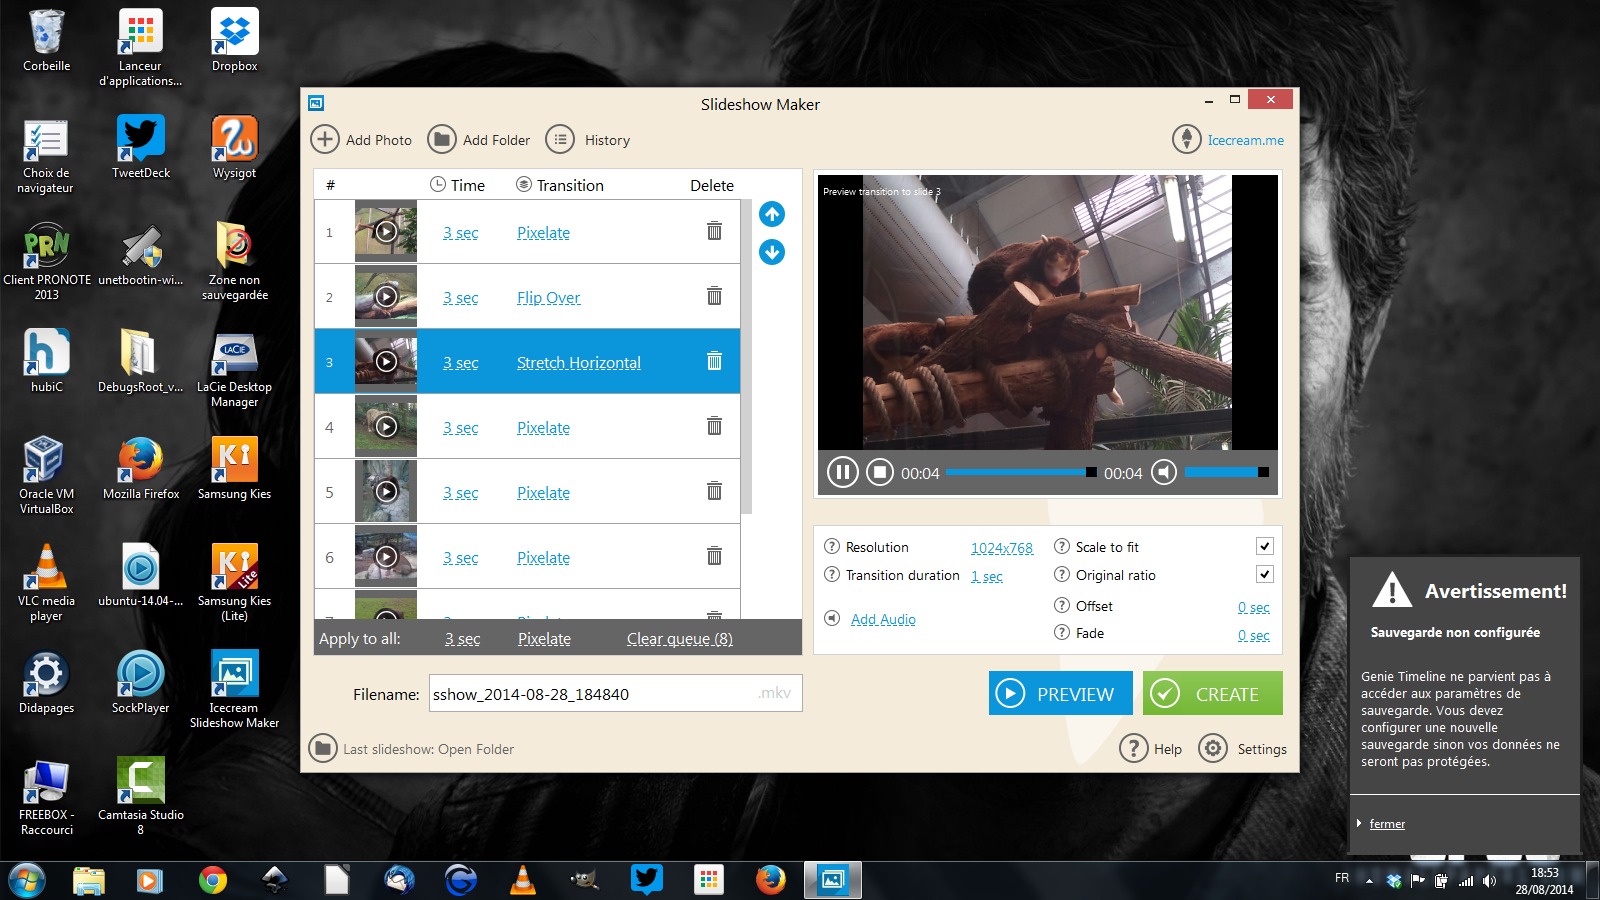Viewport: 1600px width, 900px height.
Task: Preview slide 6 thumbnail
Action: [x=386, y=557]
